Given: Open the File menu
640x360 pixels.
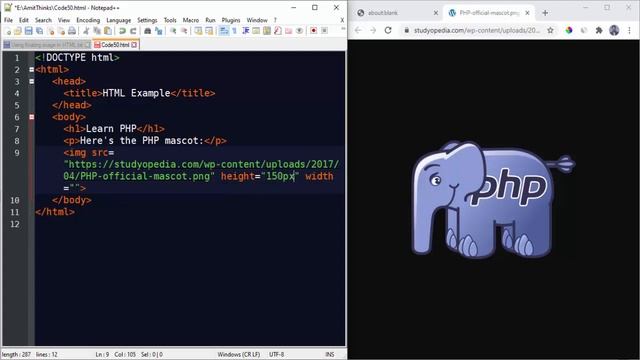Looking at the screenshot, I should click(8, 20).
